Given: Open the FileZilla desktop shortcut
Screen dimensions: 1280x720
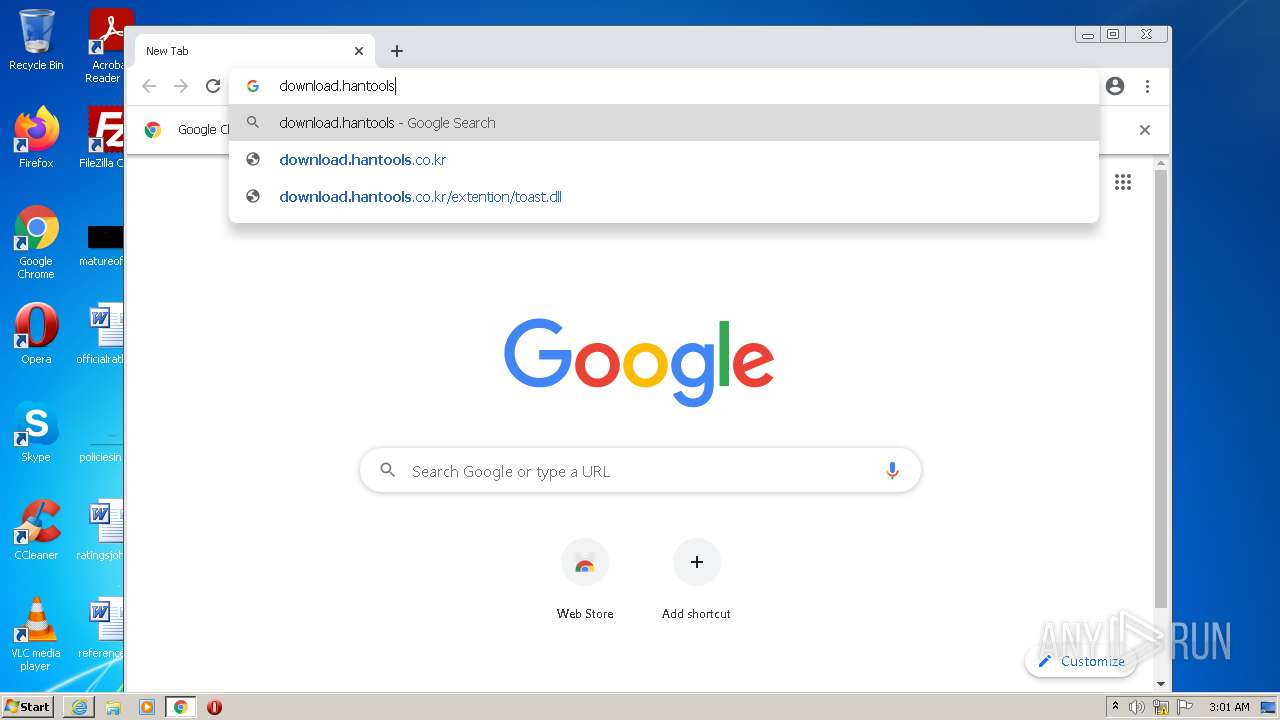Looking at the screenshot, I should [x=103, y=137].
